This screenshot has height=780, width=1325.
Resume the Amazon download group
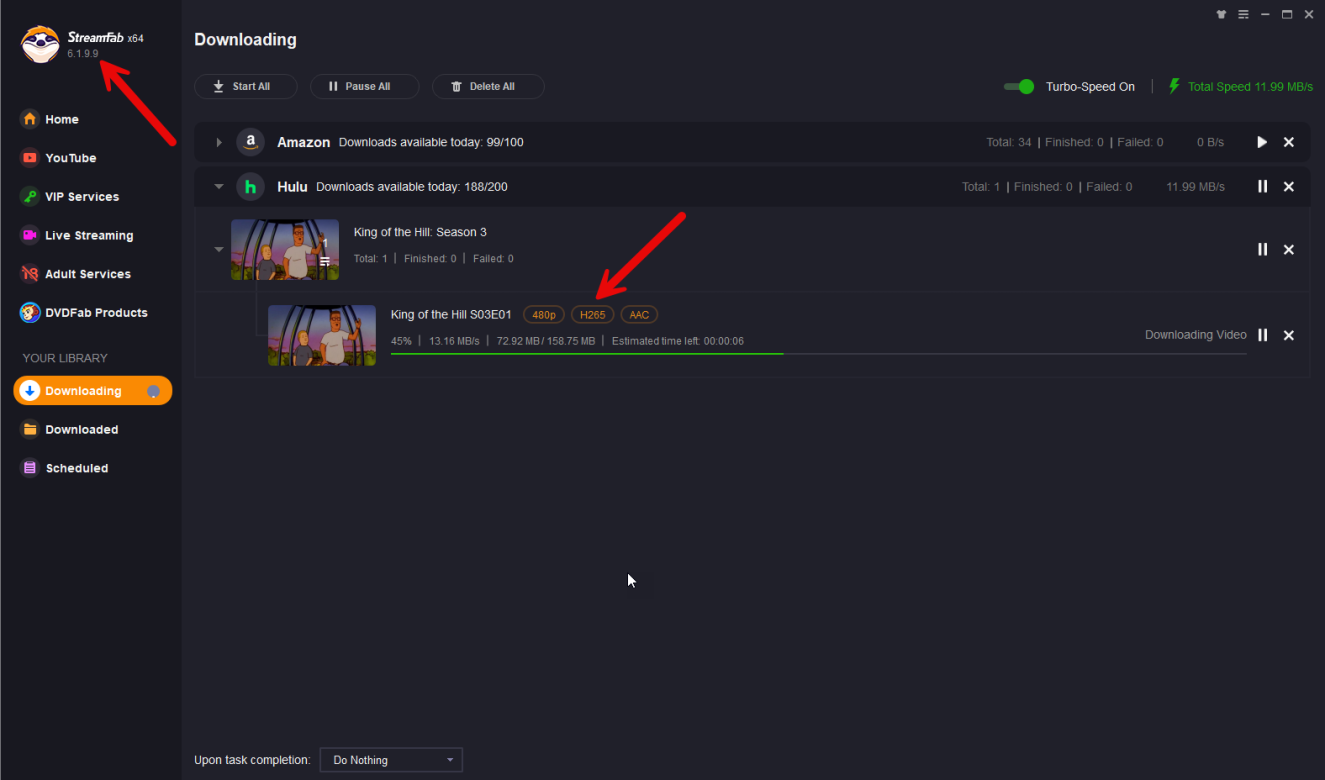[1262, 142]
